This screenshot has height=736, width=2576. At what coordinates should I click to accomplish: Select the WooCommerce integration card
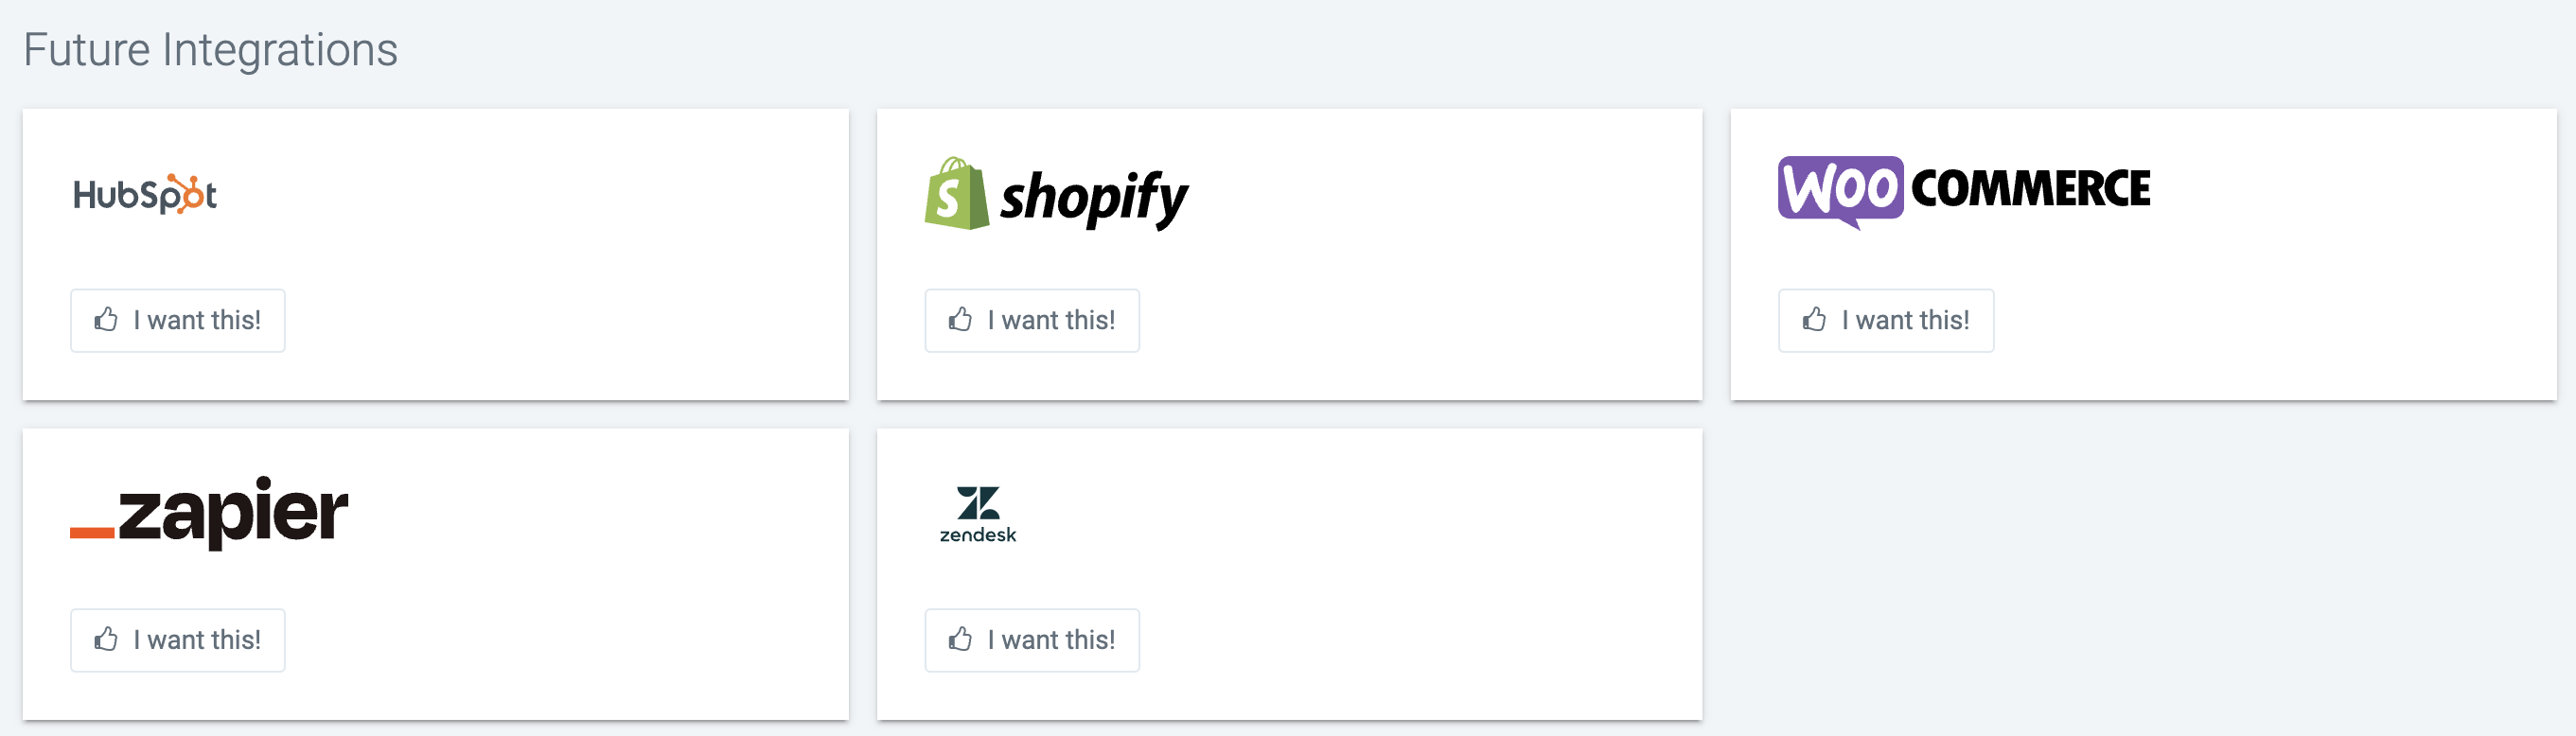(2143, 255)
